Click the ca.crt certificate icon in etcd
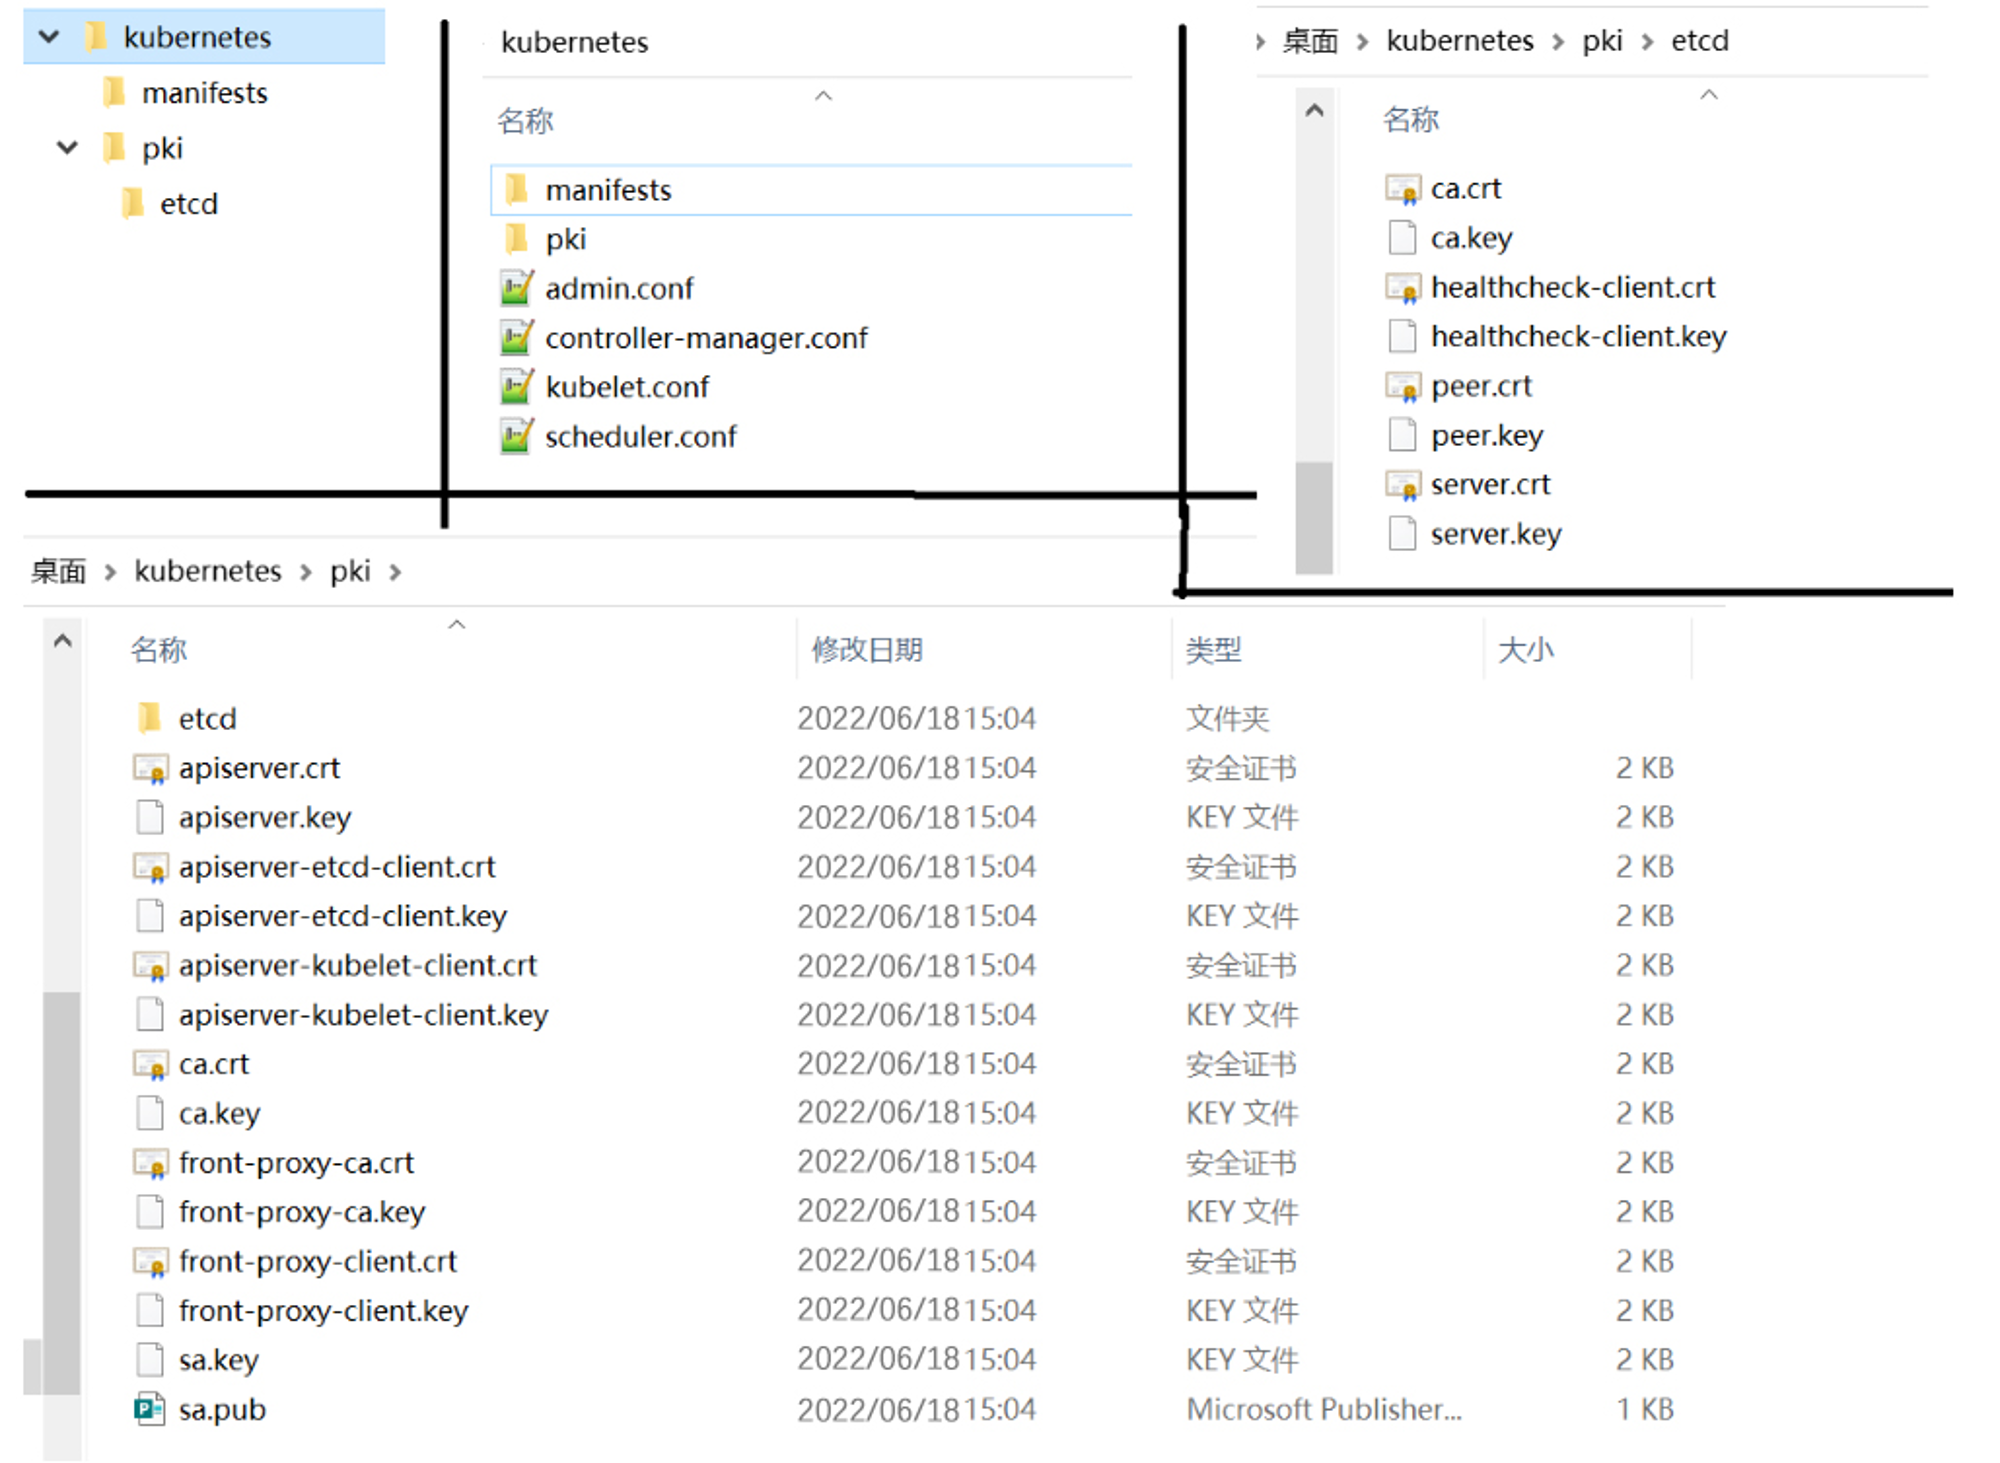The height and width of the screenshot is (1463, 2000). 1403,188
